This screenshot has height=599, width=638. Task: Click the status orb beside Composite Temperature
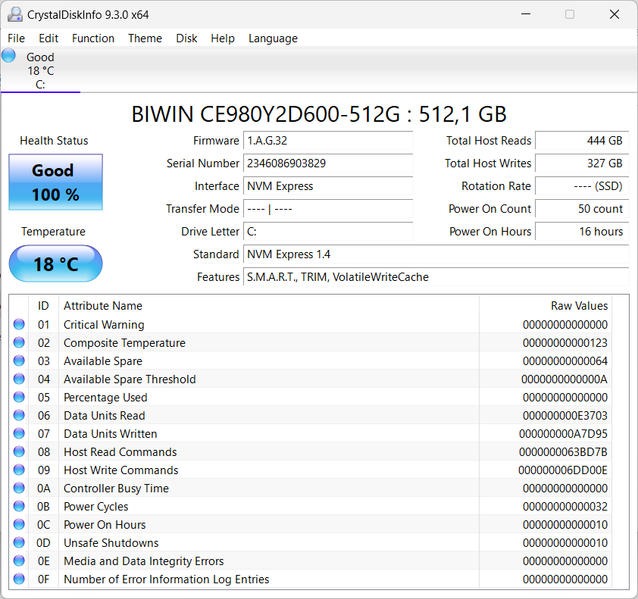pyautogui.click(x=19, y=343)
